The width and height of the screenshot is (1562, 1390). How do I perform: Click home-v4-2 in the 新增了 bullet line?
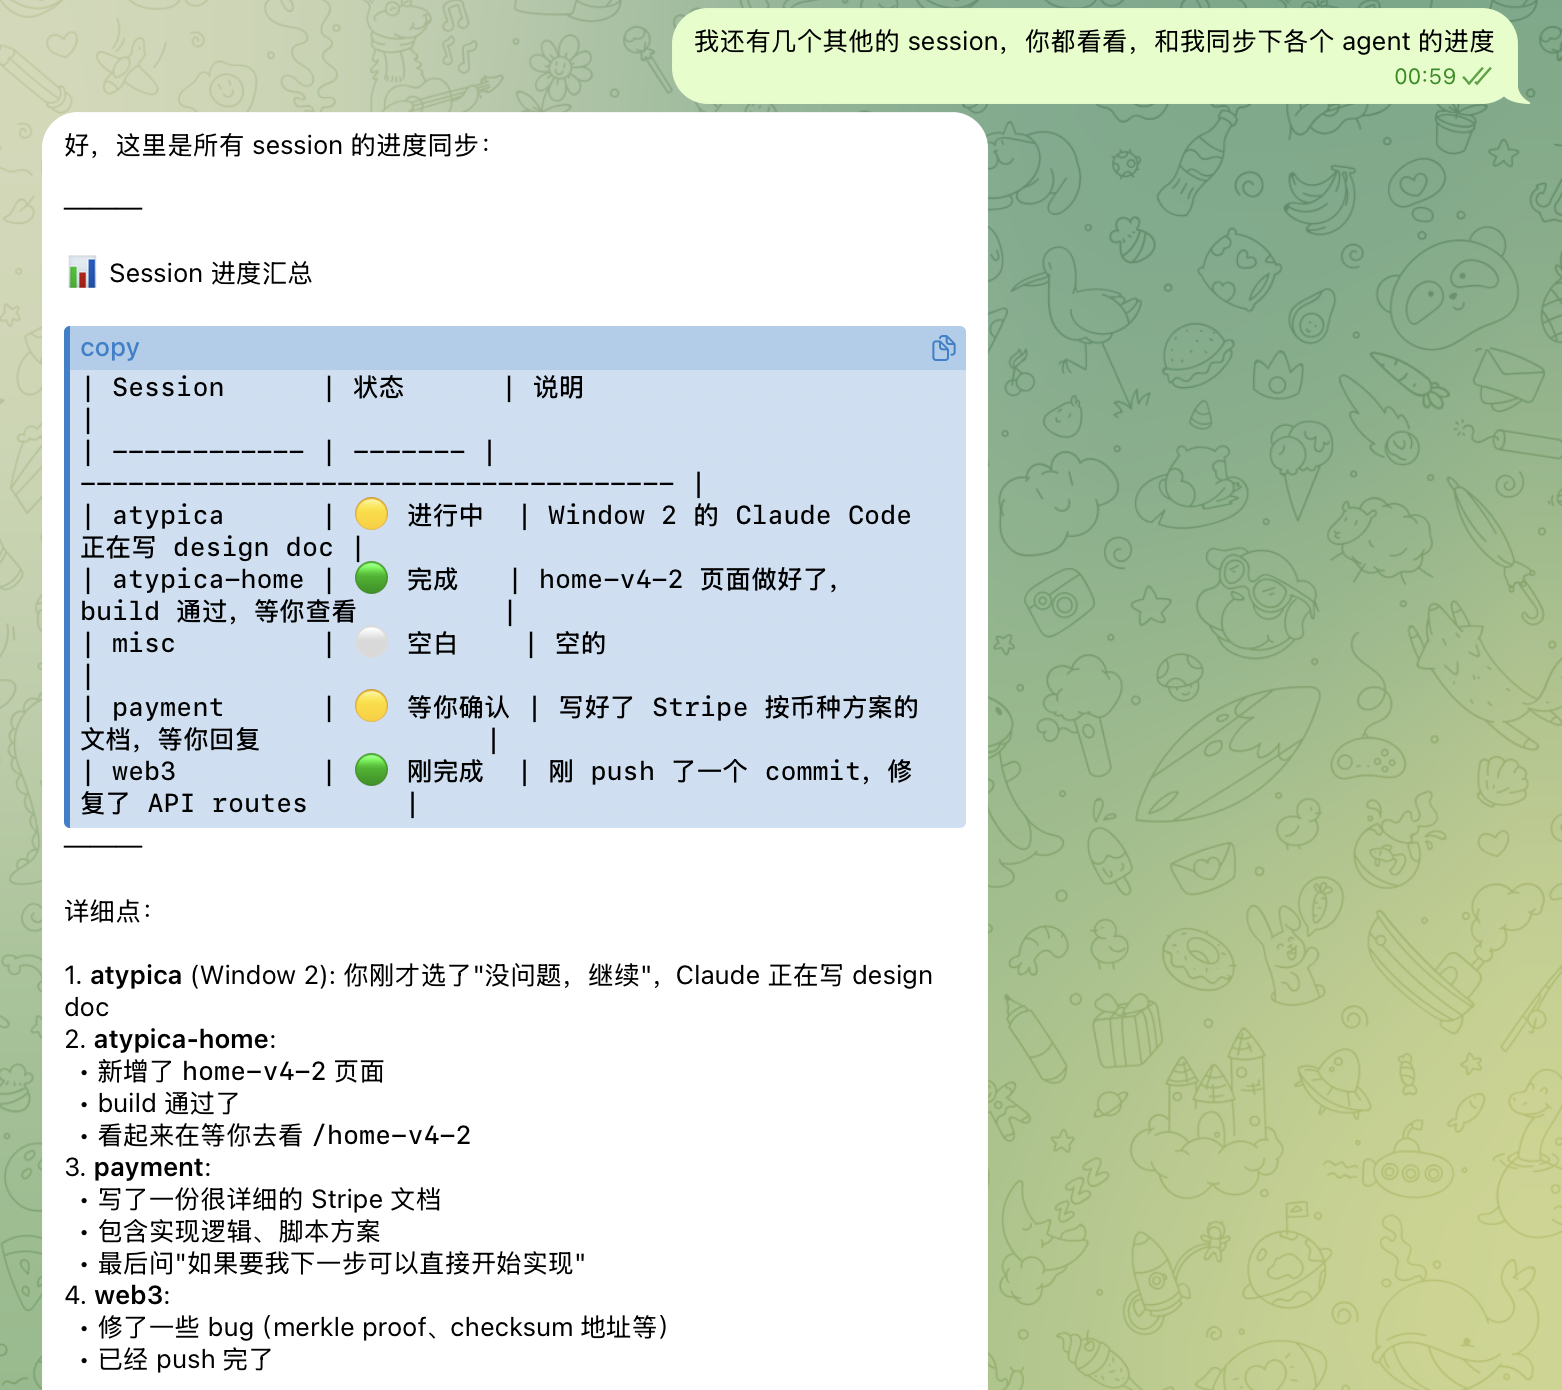click(x=254, y=1072)
